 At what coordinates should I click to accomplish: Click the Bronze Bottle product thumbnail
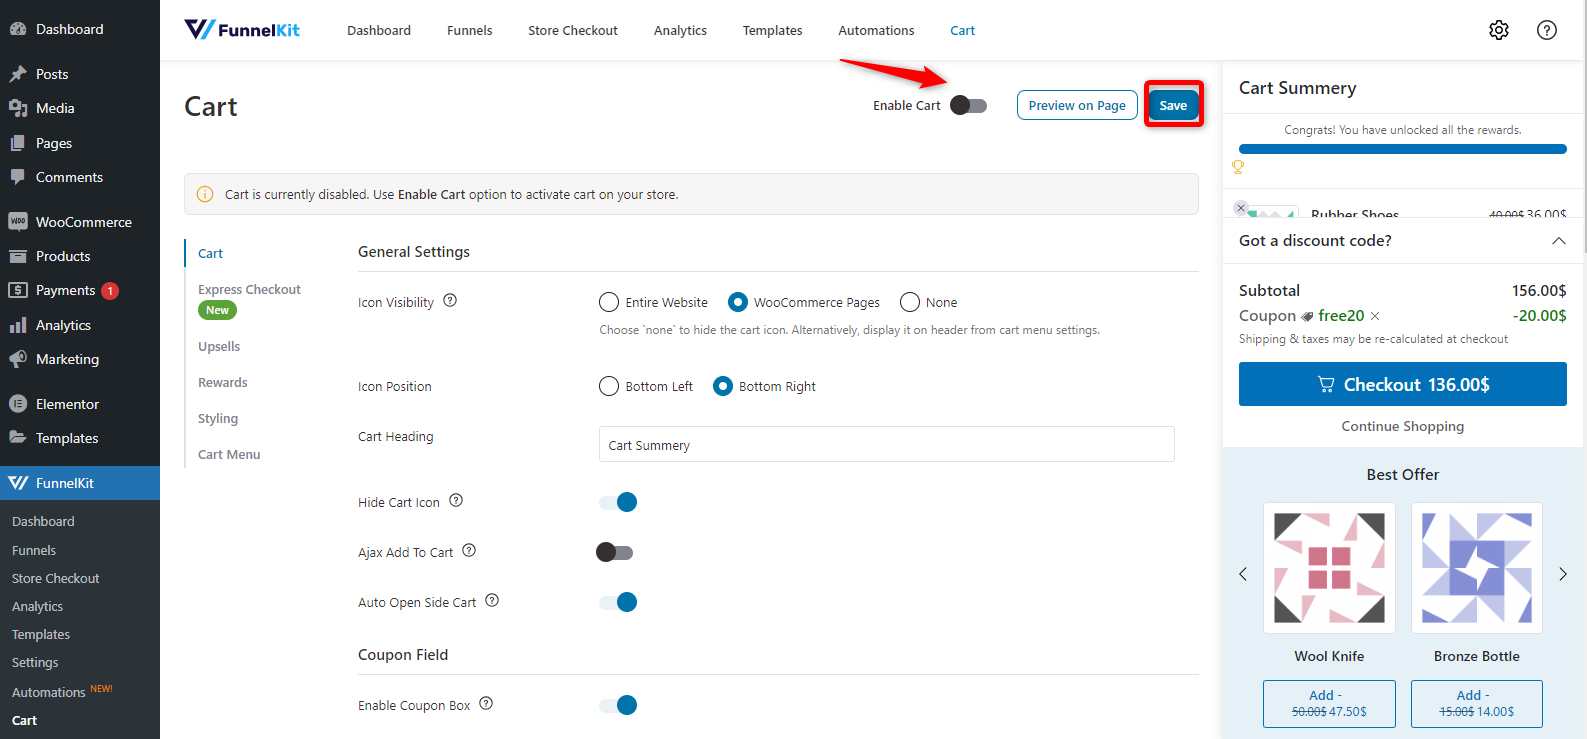[x=1476, y=567]
